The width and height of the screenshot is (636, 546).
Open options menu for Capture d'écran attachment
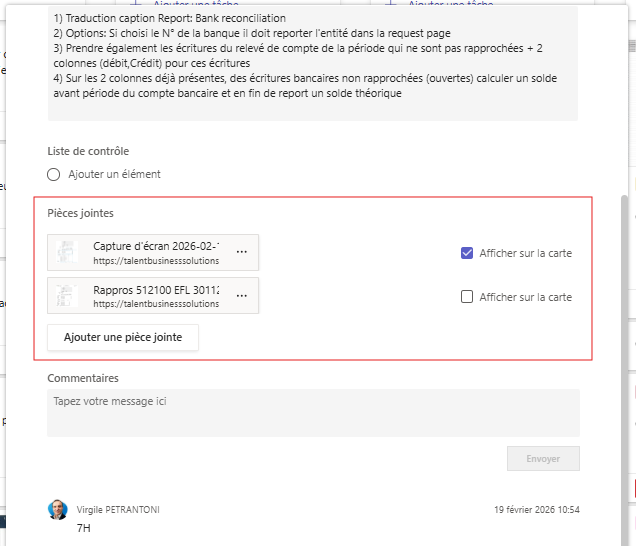point(241,252)
